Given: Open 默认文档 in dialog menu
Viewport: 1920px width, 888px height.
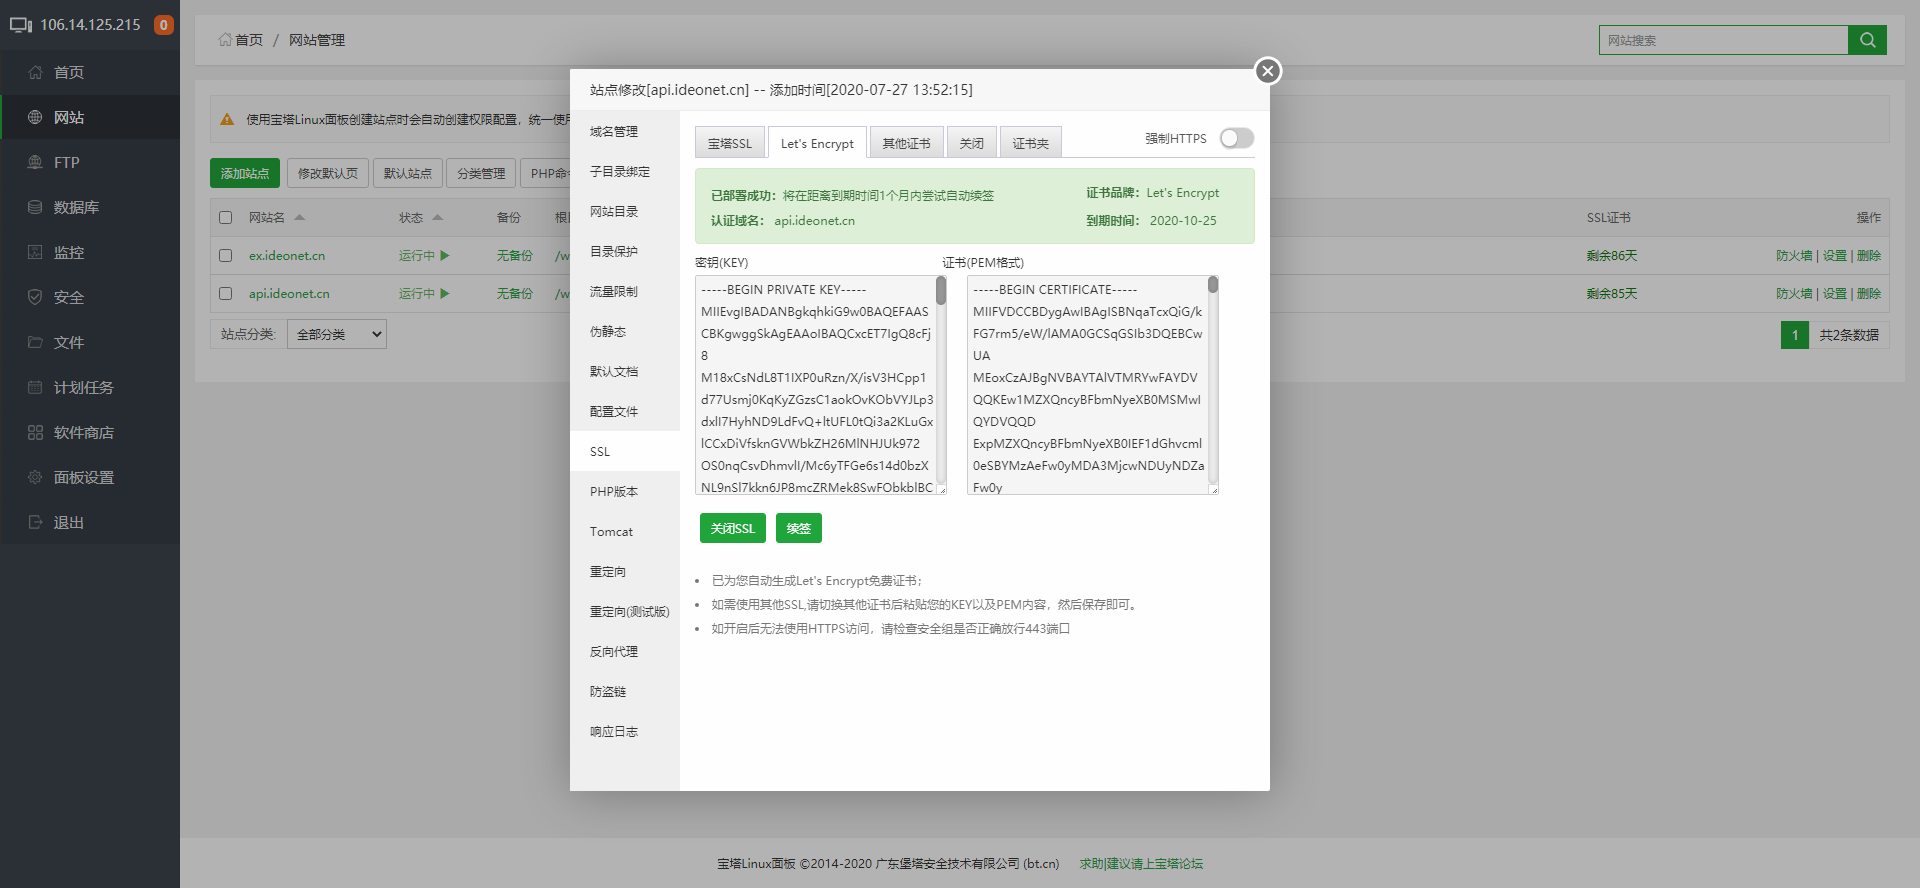Looking at the screenshot, I should click(625, 371).
